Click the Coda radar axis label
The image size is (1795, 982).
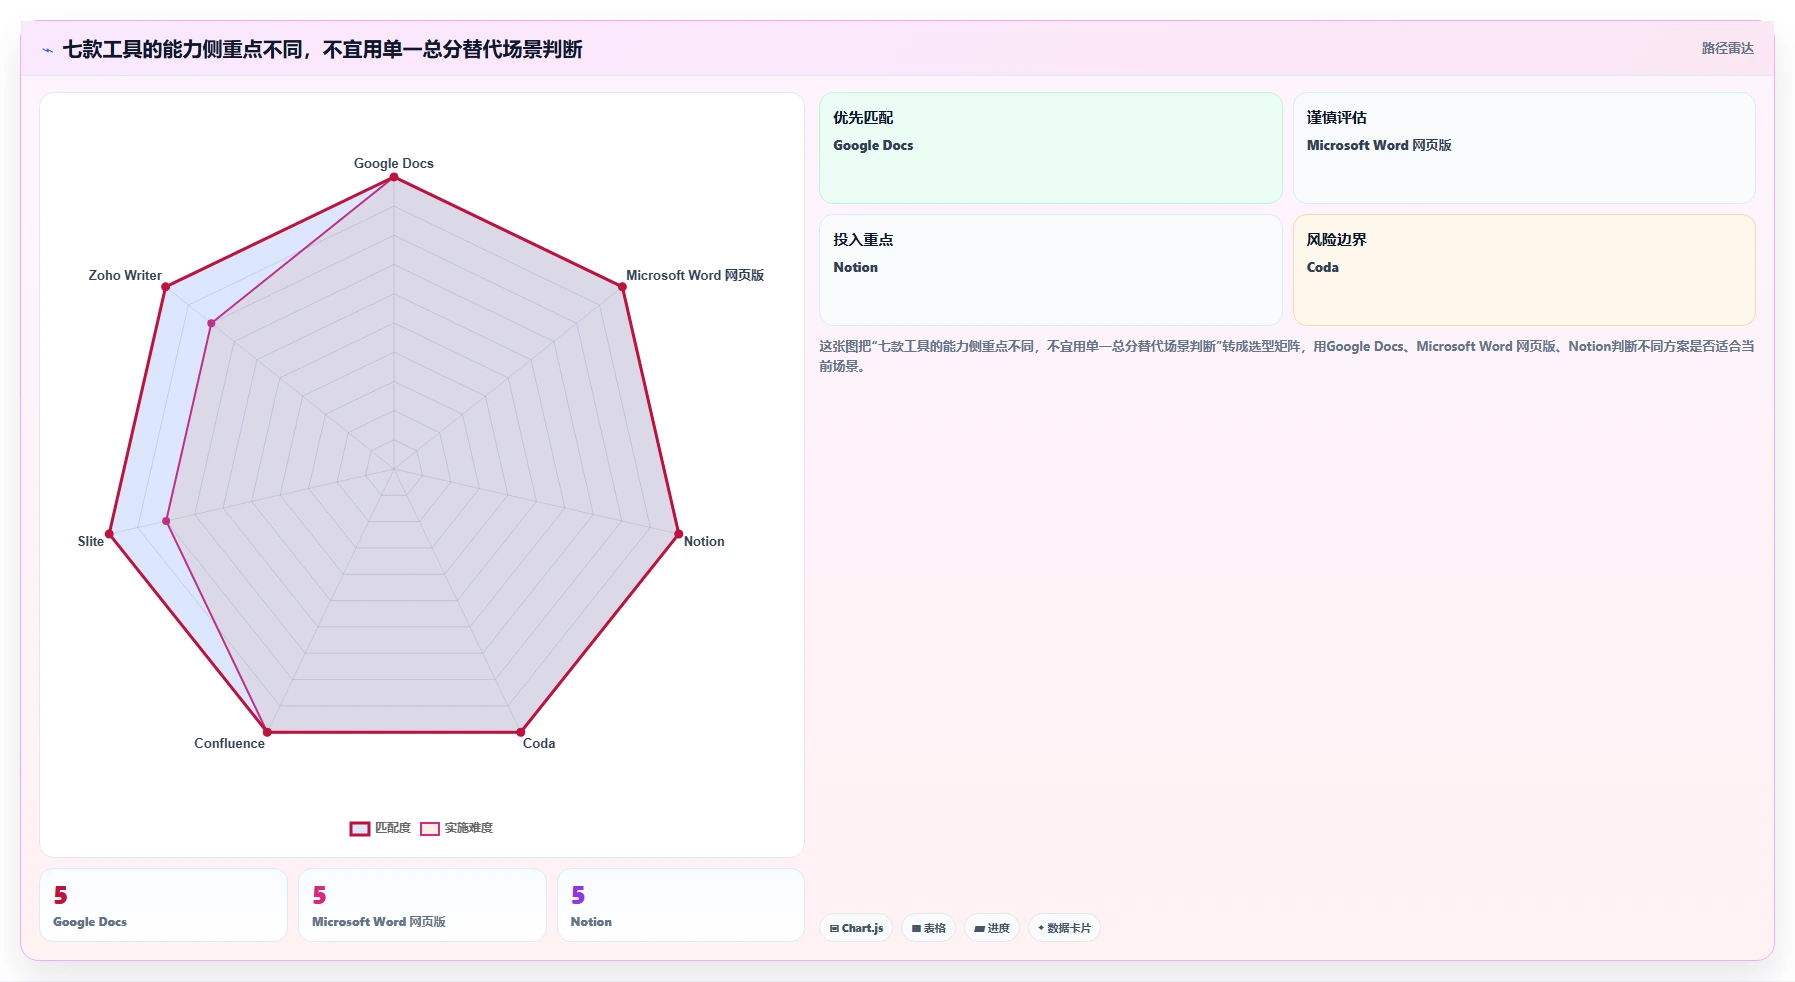539,743
